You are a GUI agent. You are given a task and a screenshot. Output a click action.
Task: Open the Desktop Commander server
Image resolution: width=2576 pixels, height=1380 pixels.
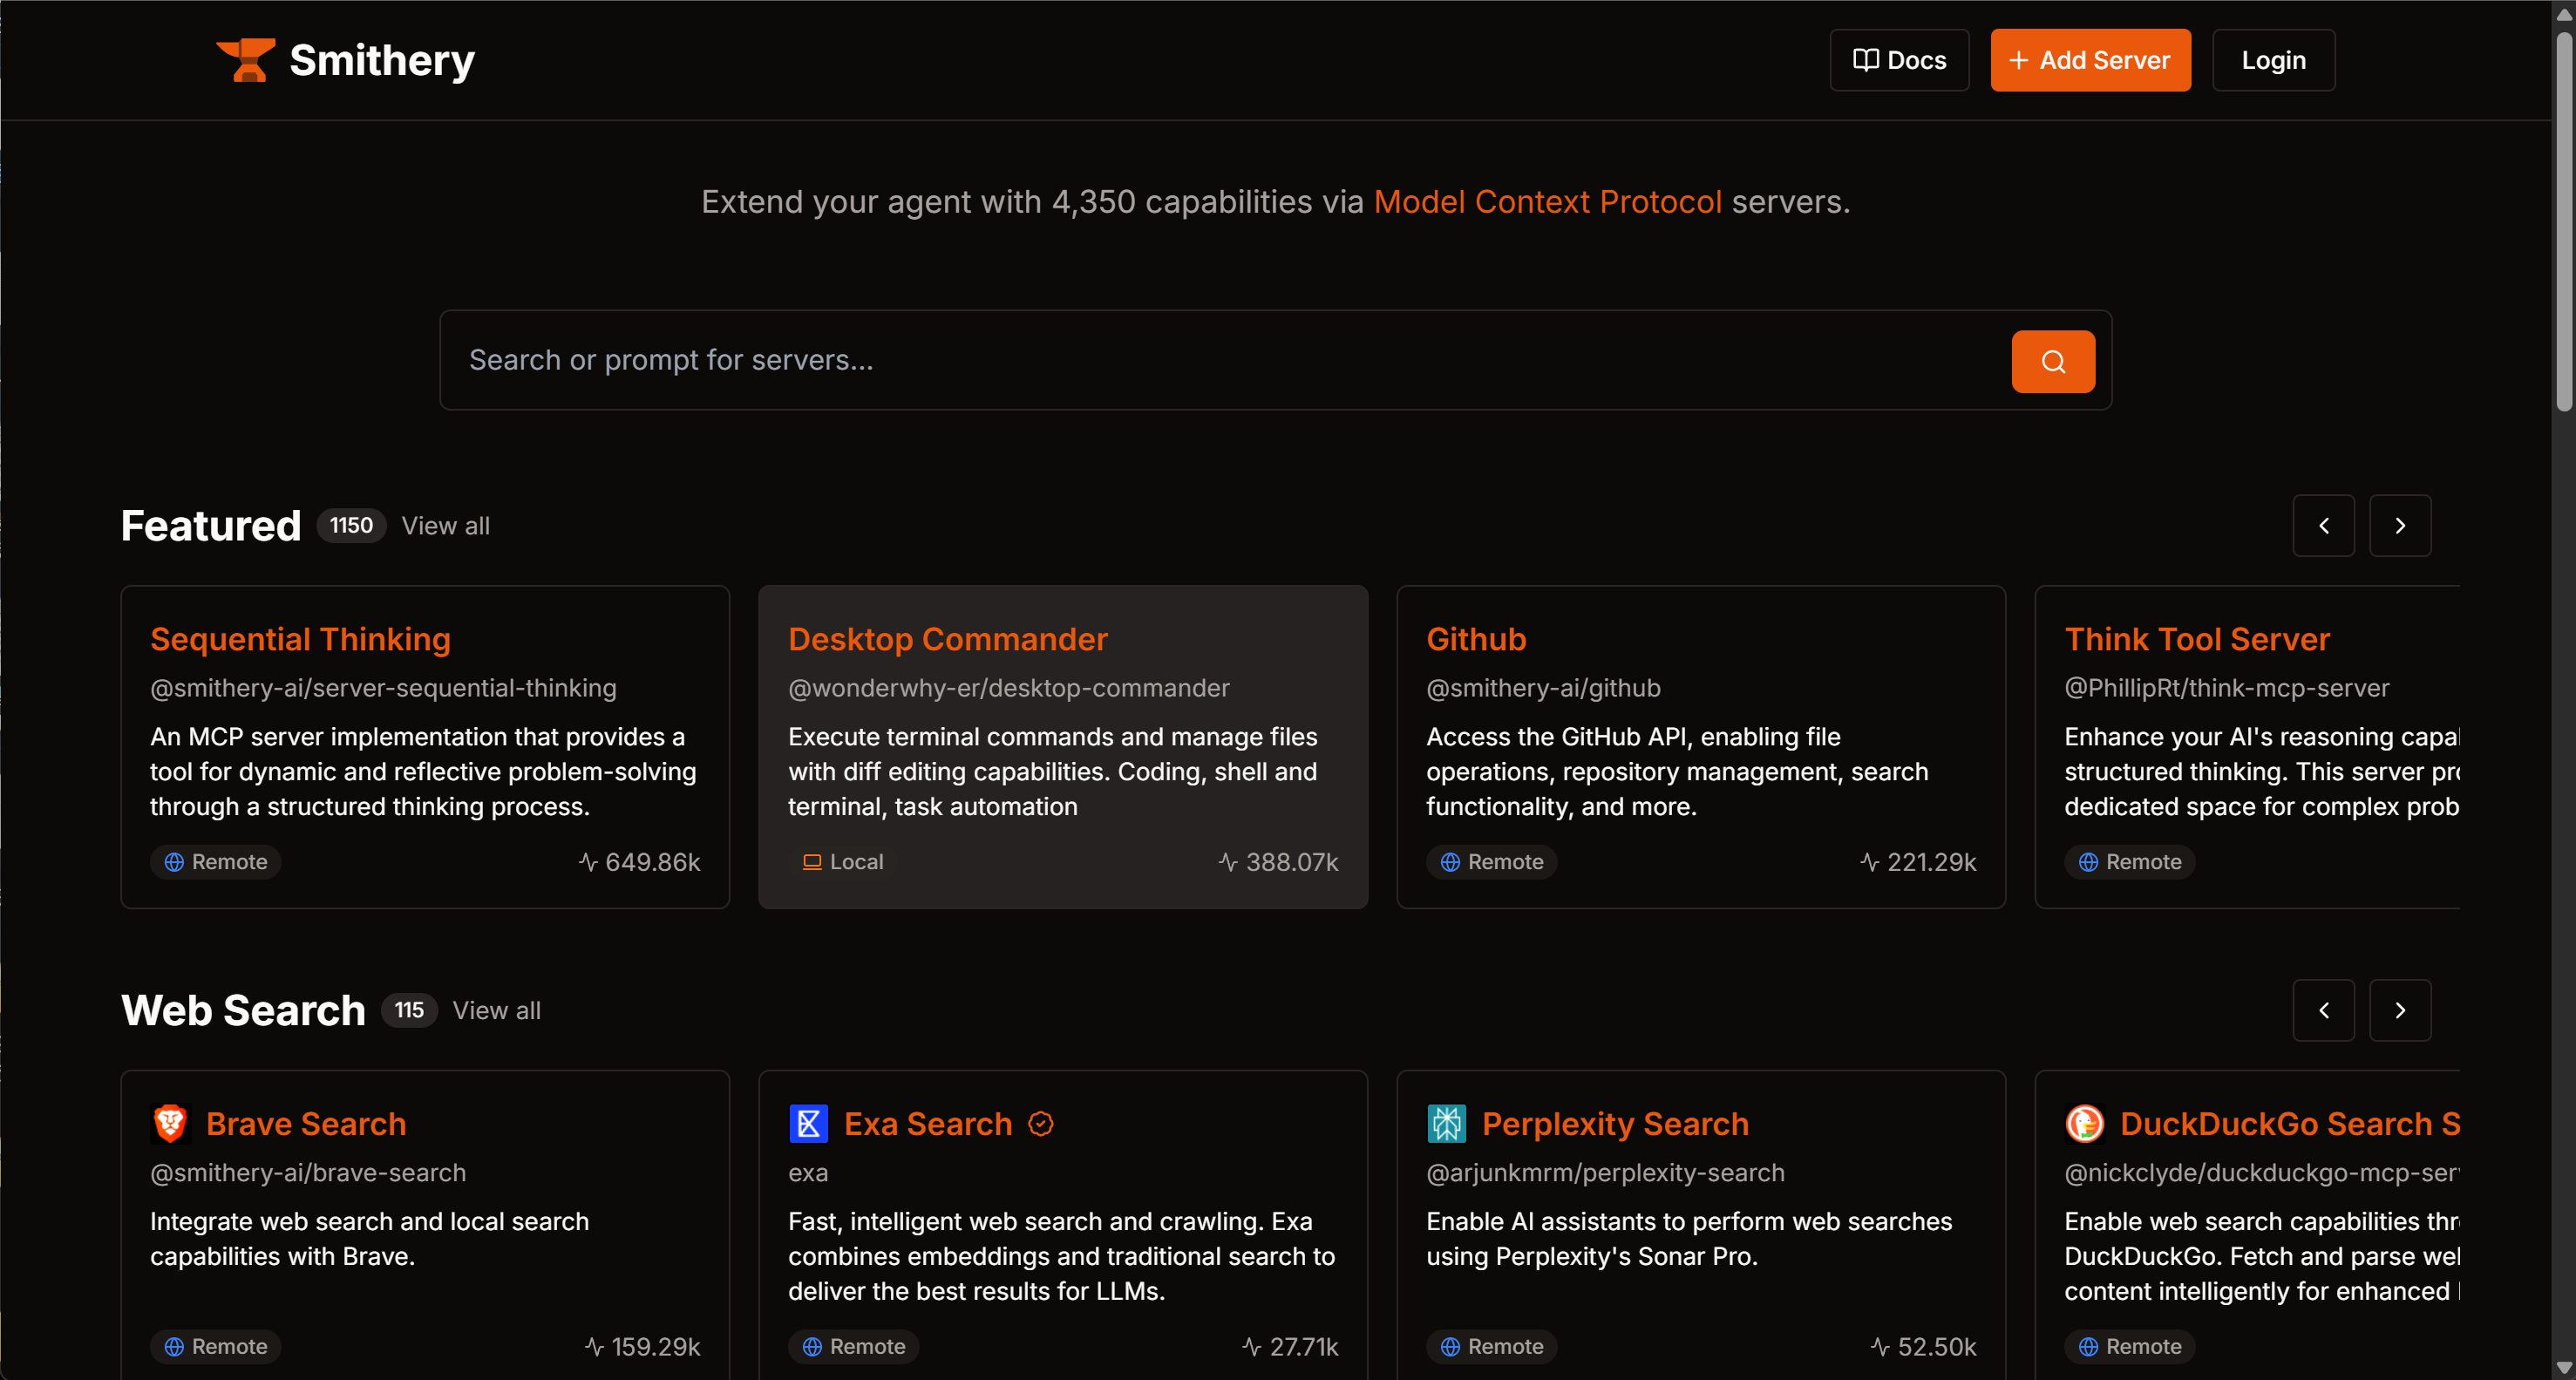(x=947, y=639)
